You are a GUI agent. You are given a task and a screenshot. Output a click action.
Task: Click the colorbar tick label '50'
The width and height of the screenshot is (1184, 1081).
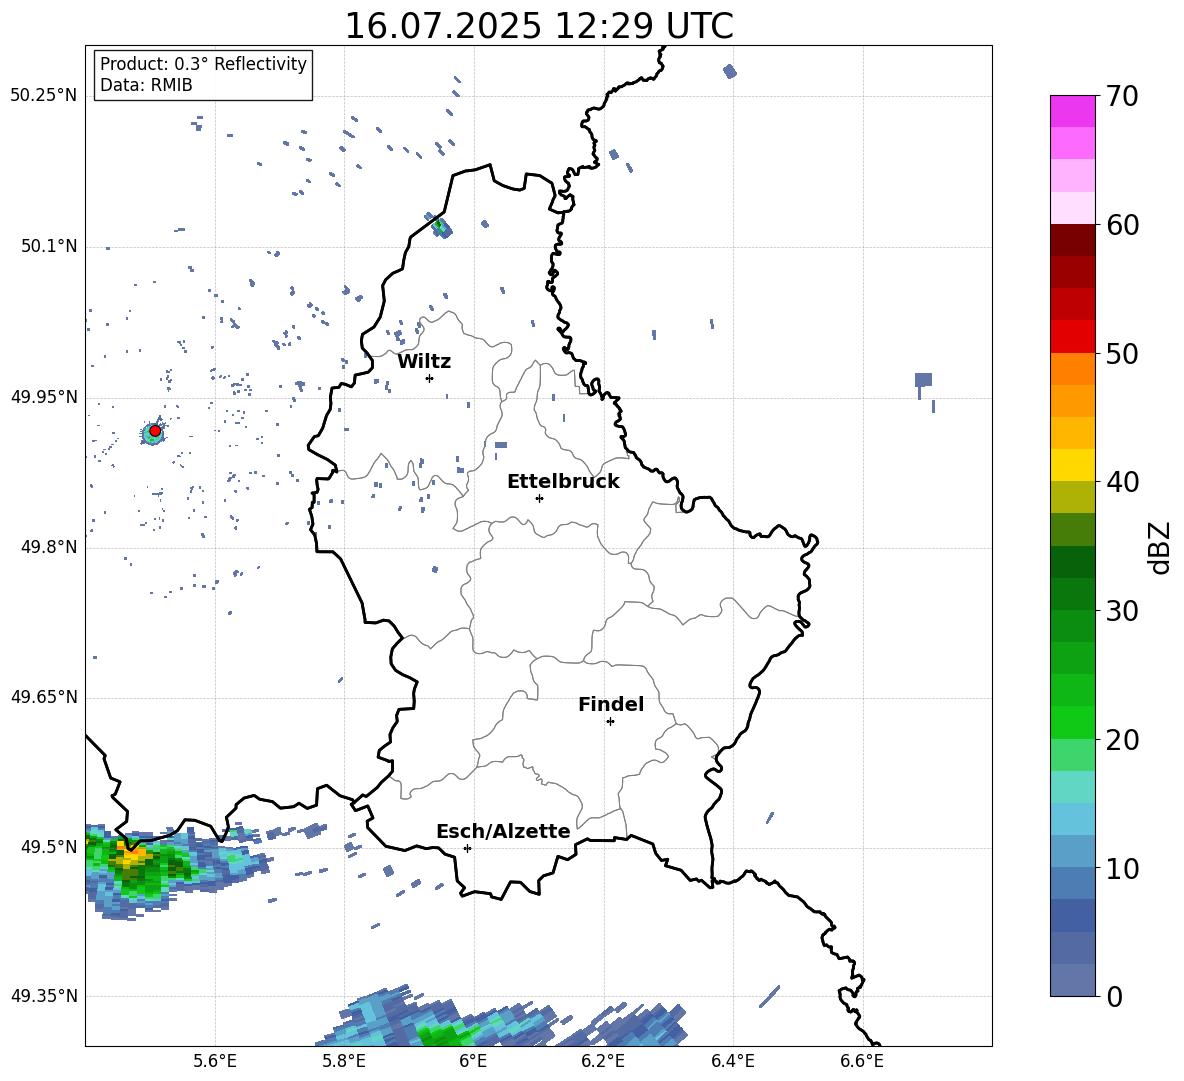[x=1122, y=354]
